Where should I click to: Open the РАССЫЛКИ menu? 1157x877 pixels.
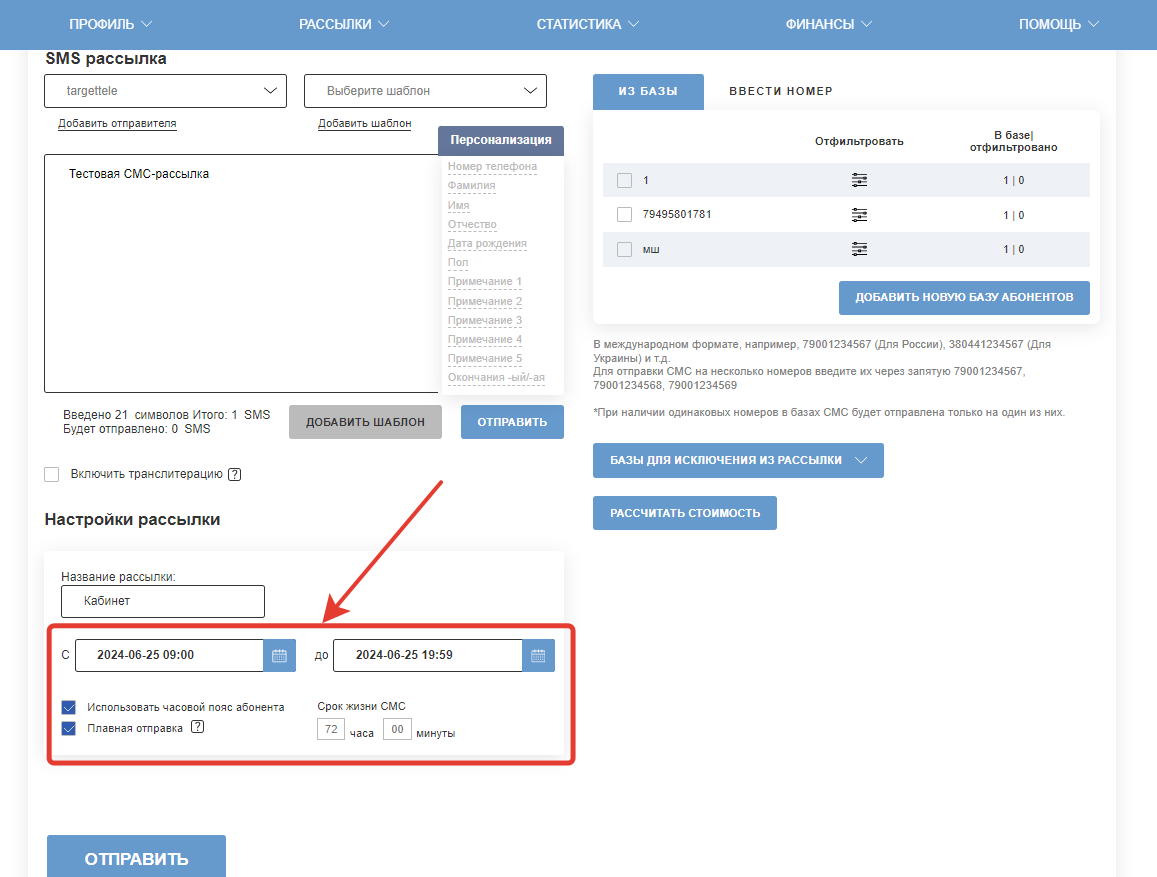[x=343, y=24]
